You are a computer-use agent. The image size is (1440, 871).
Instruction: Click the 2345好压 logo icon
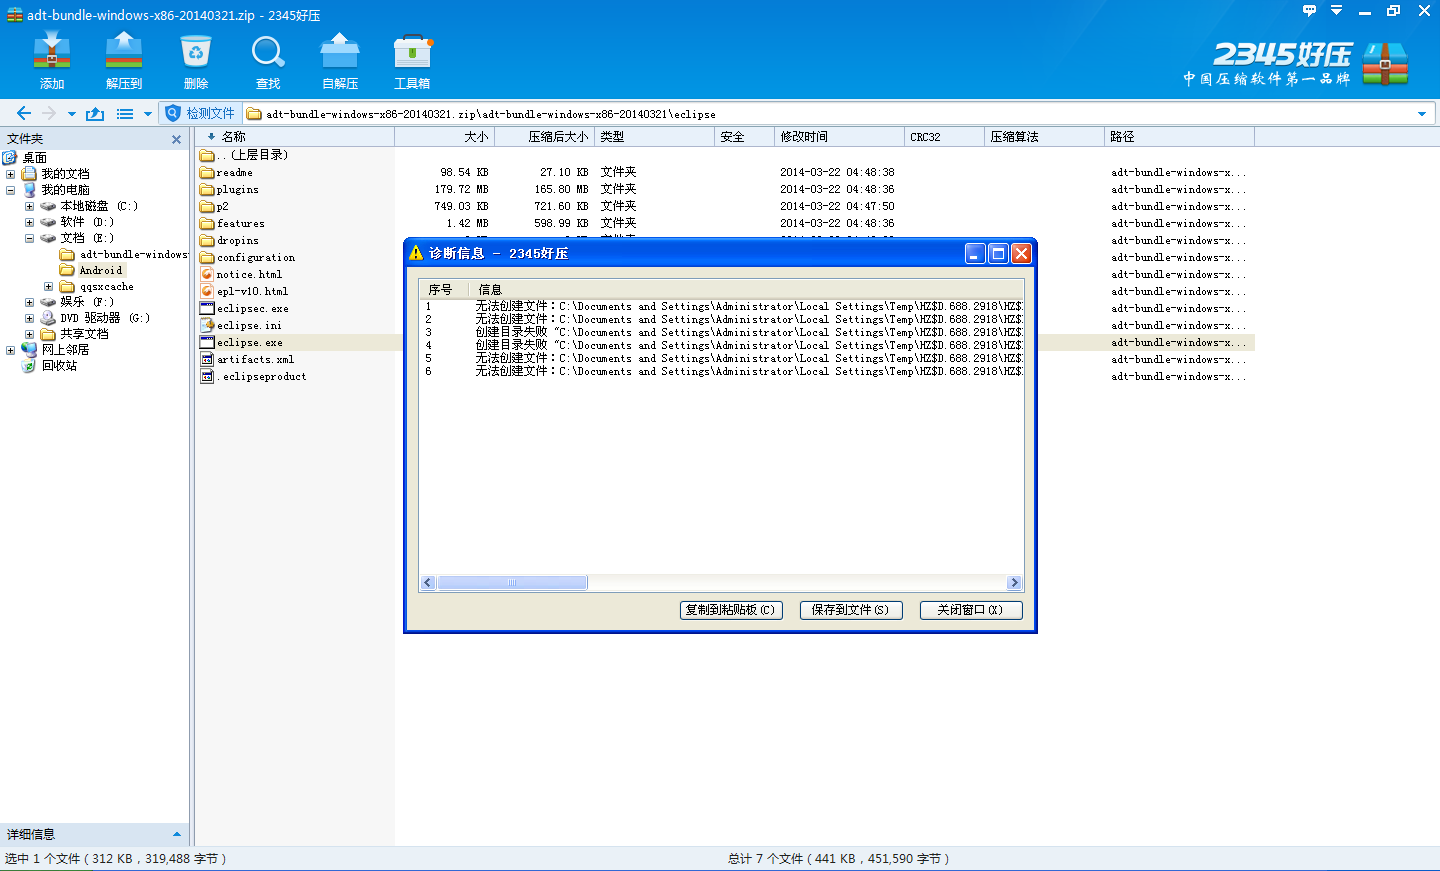(1385, 63)
